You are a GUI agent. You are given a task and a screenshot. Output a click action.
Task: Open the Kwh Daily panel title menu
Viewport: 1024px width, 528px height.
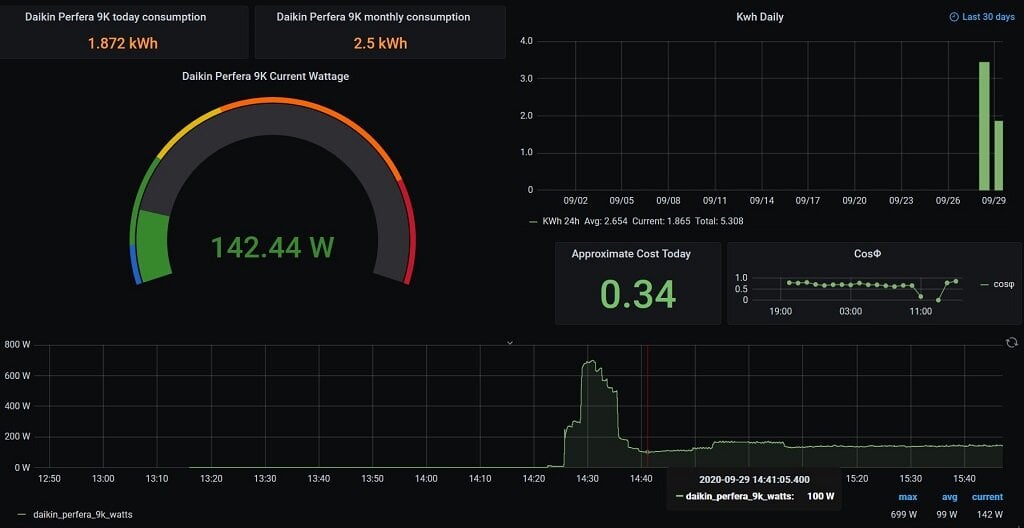pyautogui.click(x=760, y=17)
